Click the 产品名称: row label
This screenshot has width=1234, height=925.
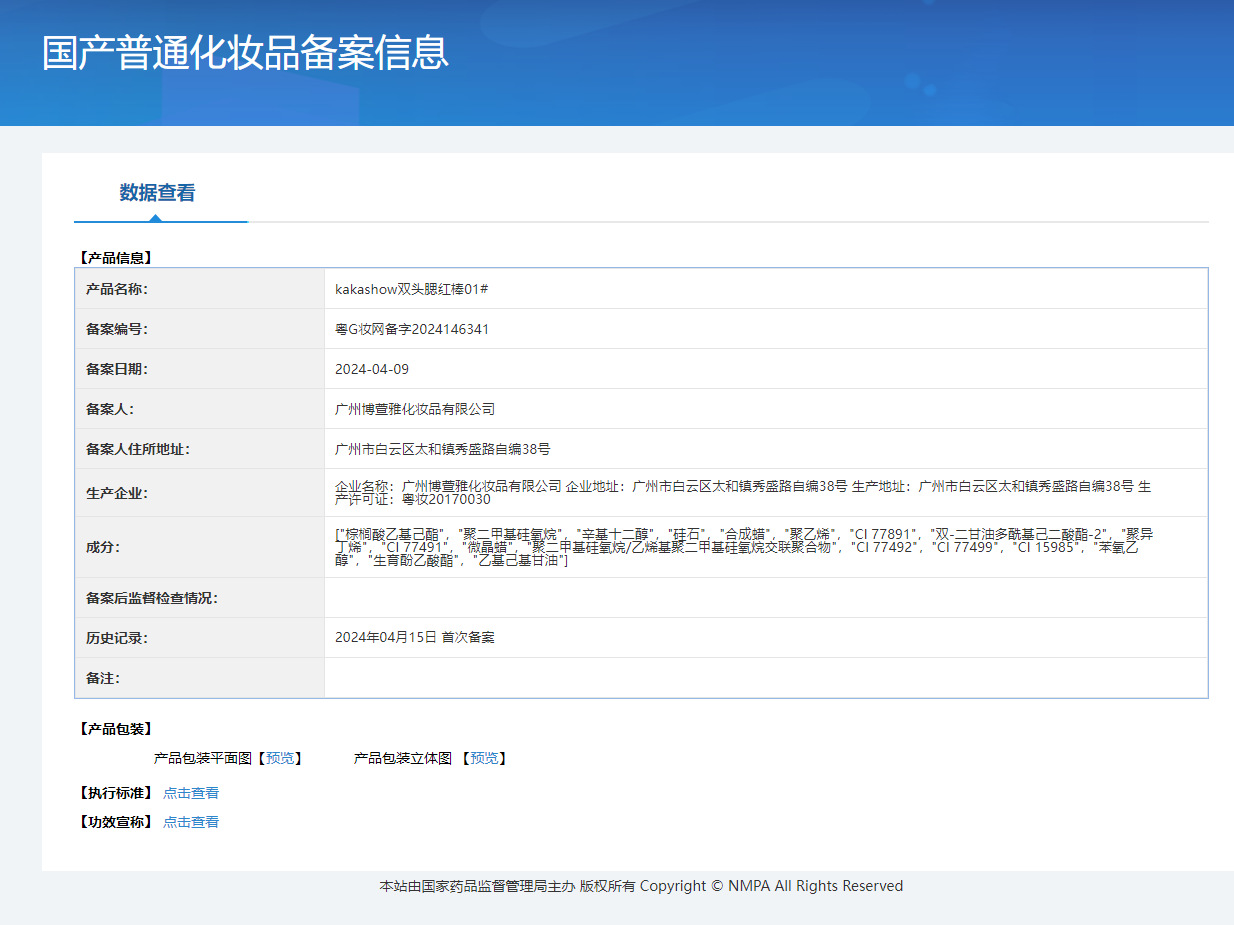[x=117, y=289]
